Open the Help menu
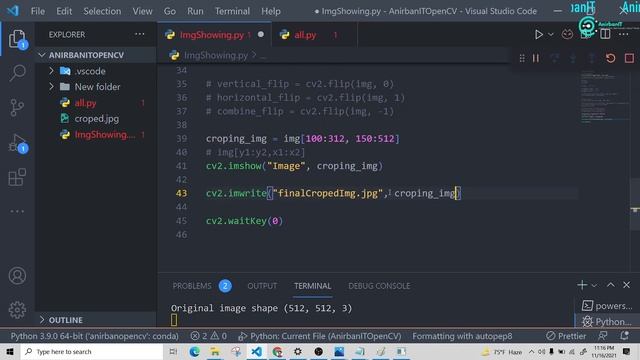Screen dimensions: 640x360 [x=271, y=11]
